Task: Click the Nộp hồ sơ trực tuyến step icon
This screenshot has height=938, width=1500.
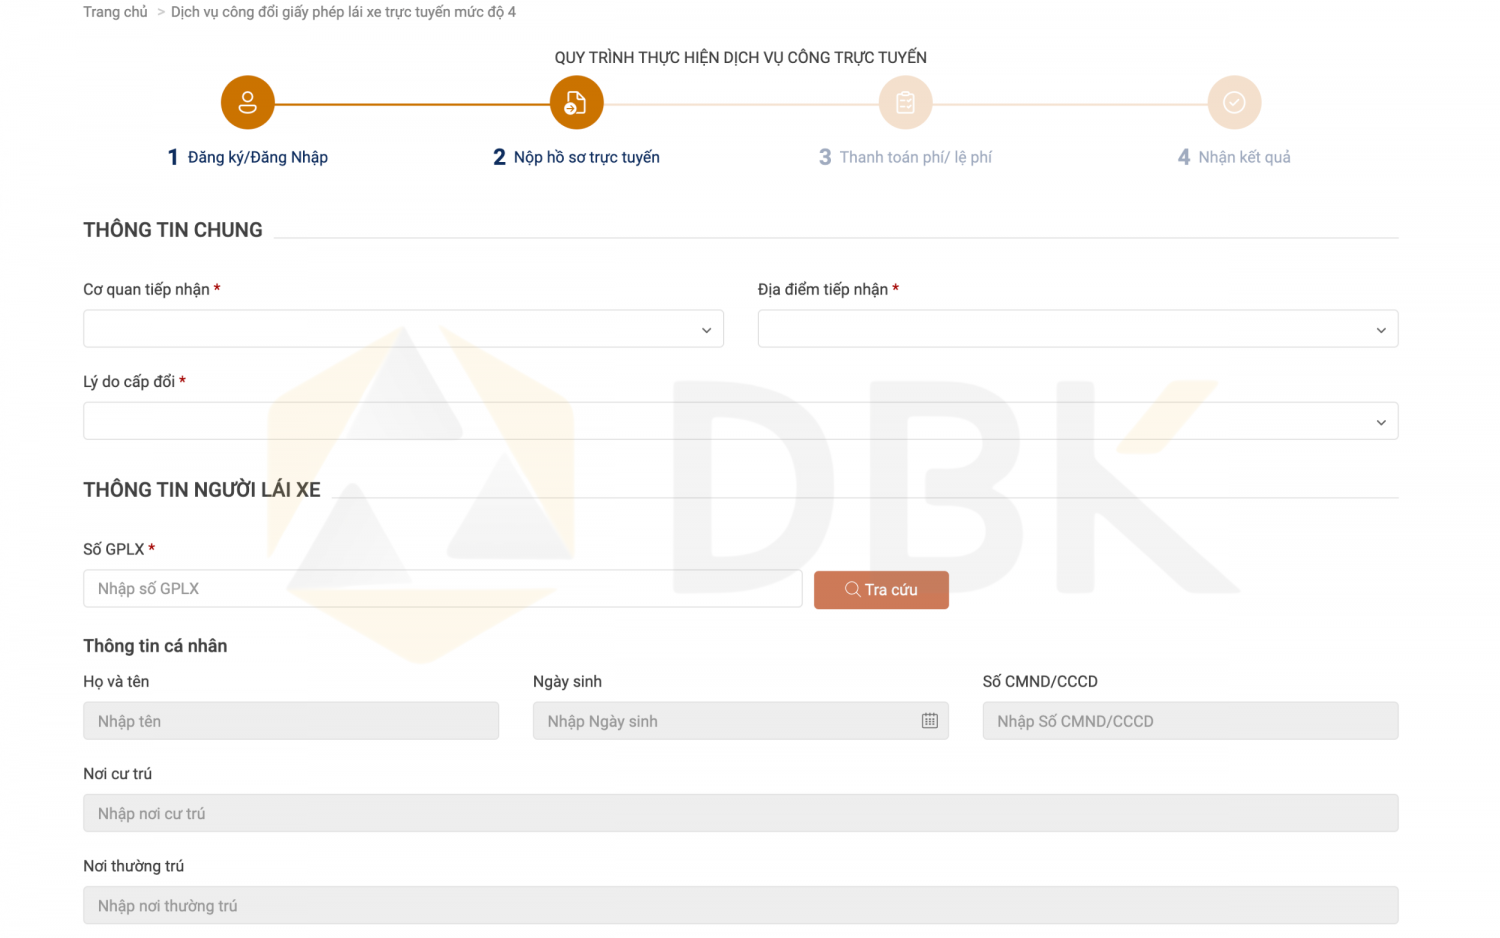Action: pos(576,103)
